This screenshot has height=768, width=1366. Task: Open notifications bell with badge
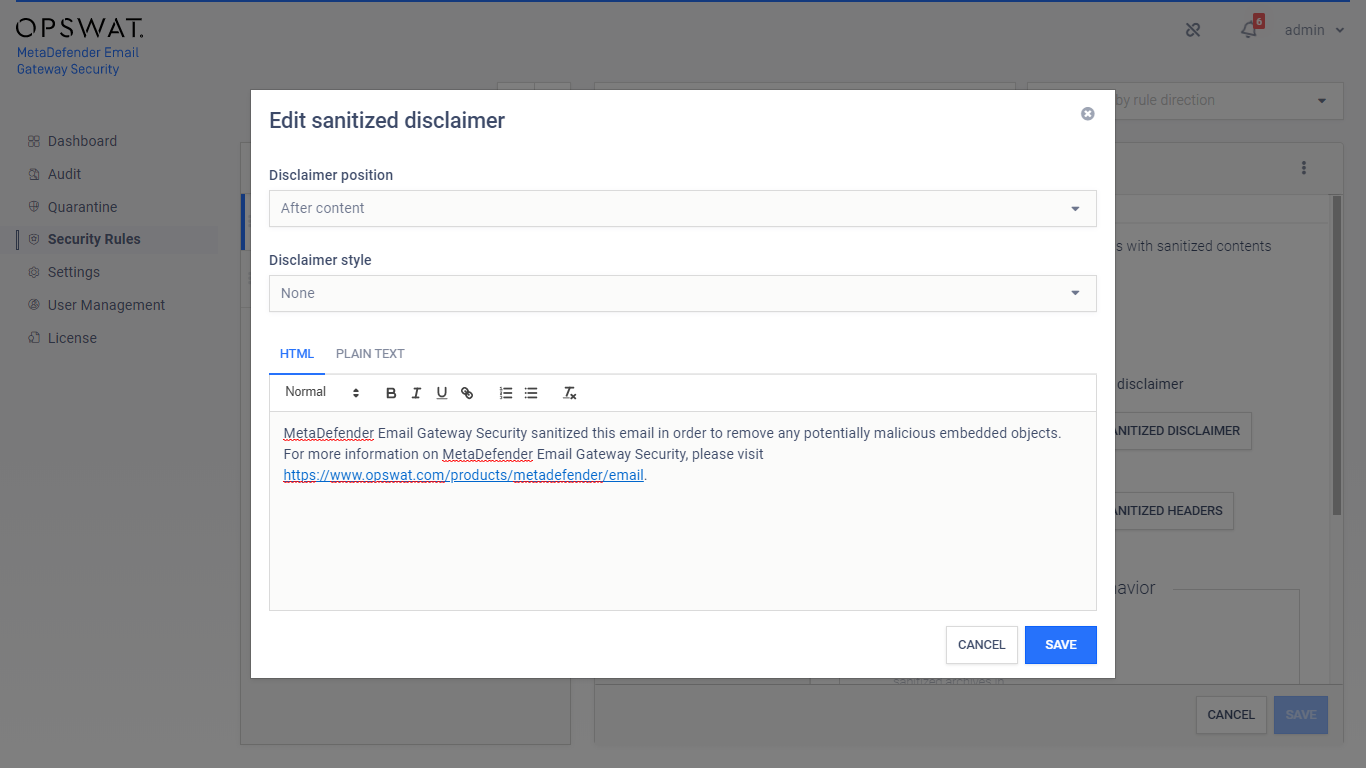coord(1250,29)
